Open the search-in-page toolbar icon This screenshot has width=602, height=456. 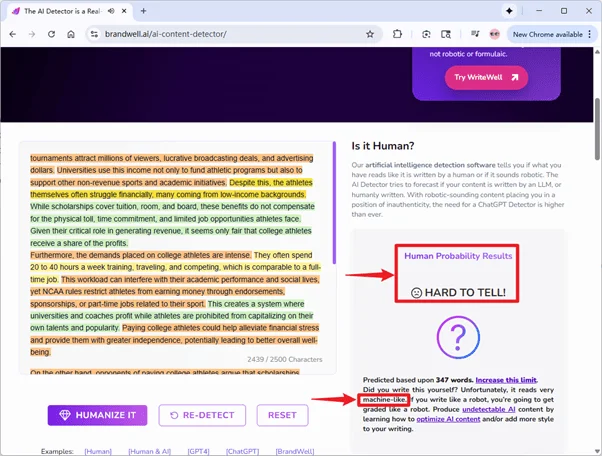tap(446, 34)
